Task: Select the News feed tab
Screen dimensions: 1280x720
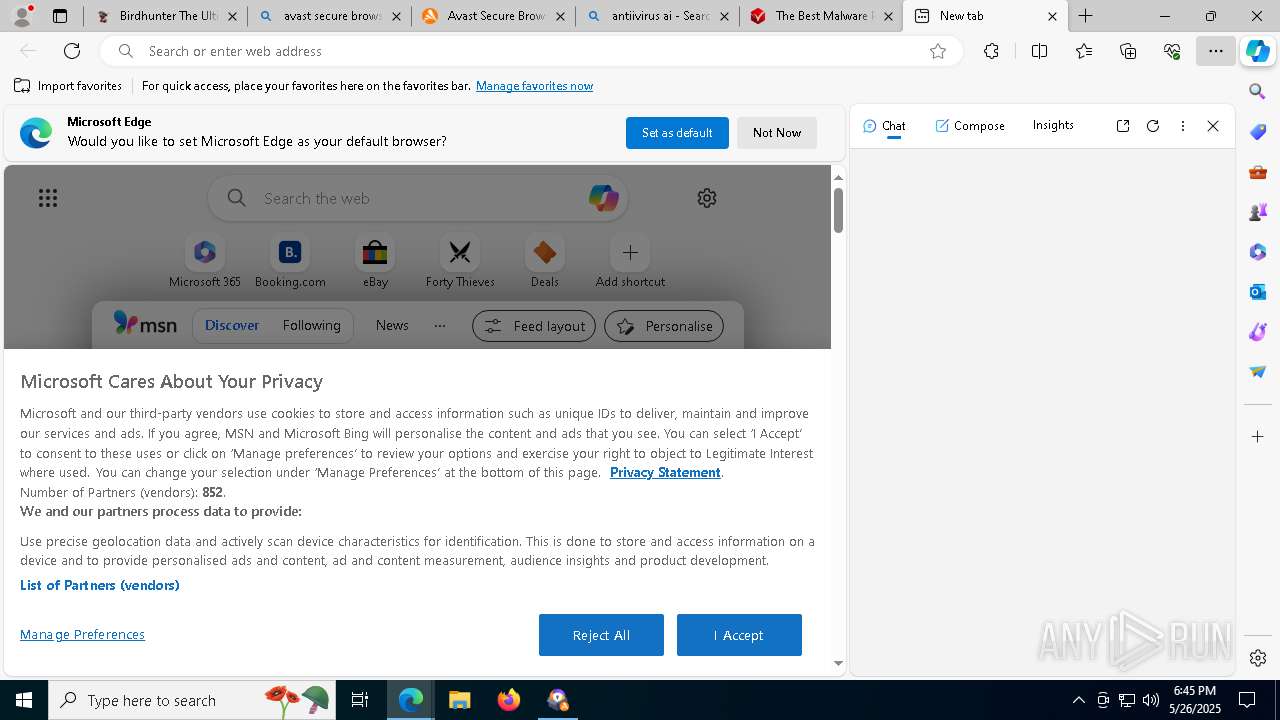Action: (392, 325)
